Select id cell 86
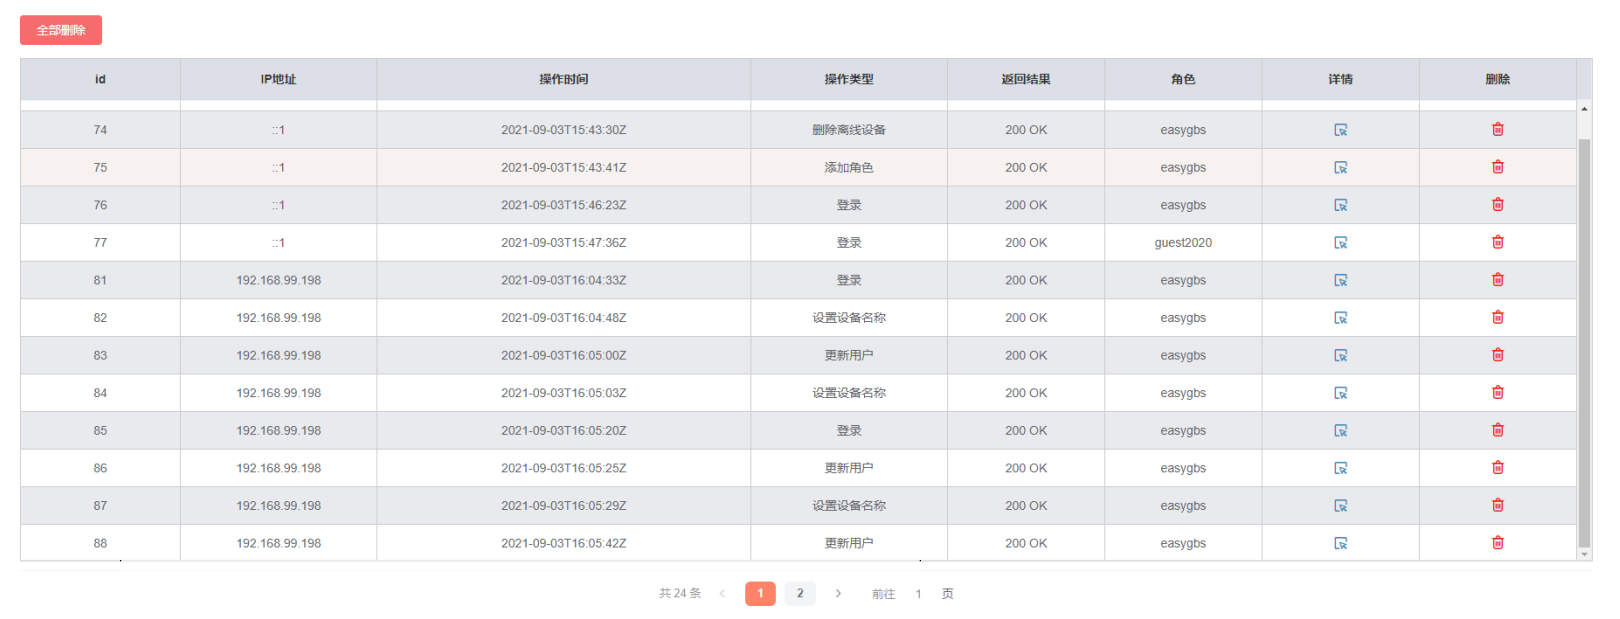Viewport: 1620px width, 619px height. (100, 468)
